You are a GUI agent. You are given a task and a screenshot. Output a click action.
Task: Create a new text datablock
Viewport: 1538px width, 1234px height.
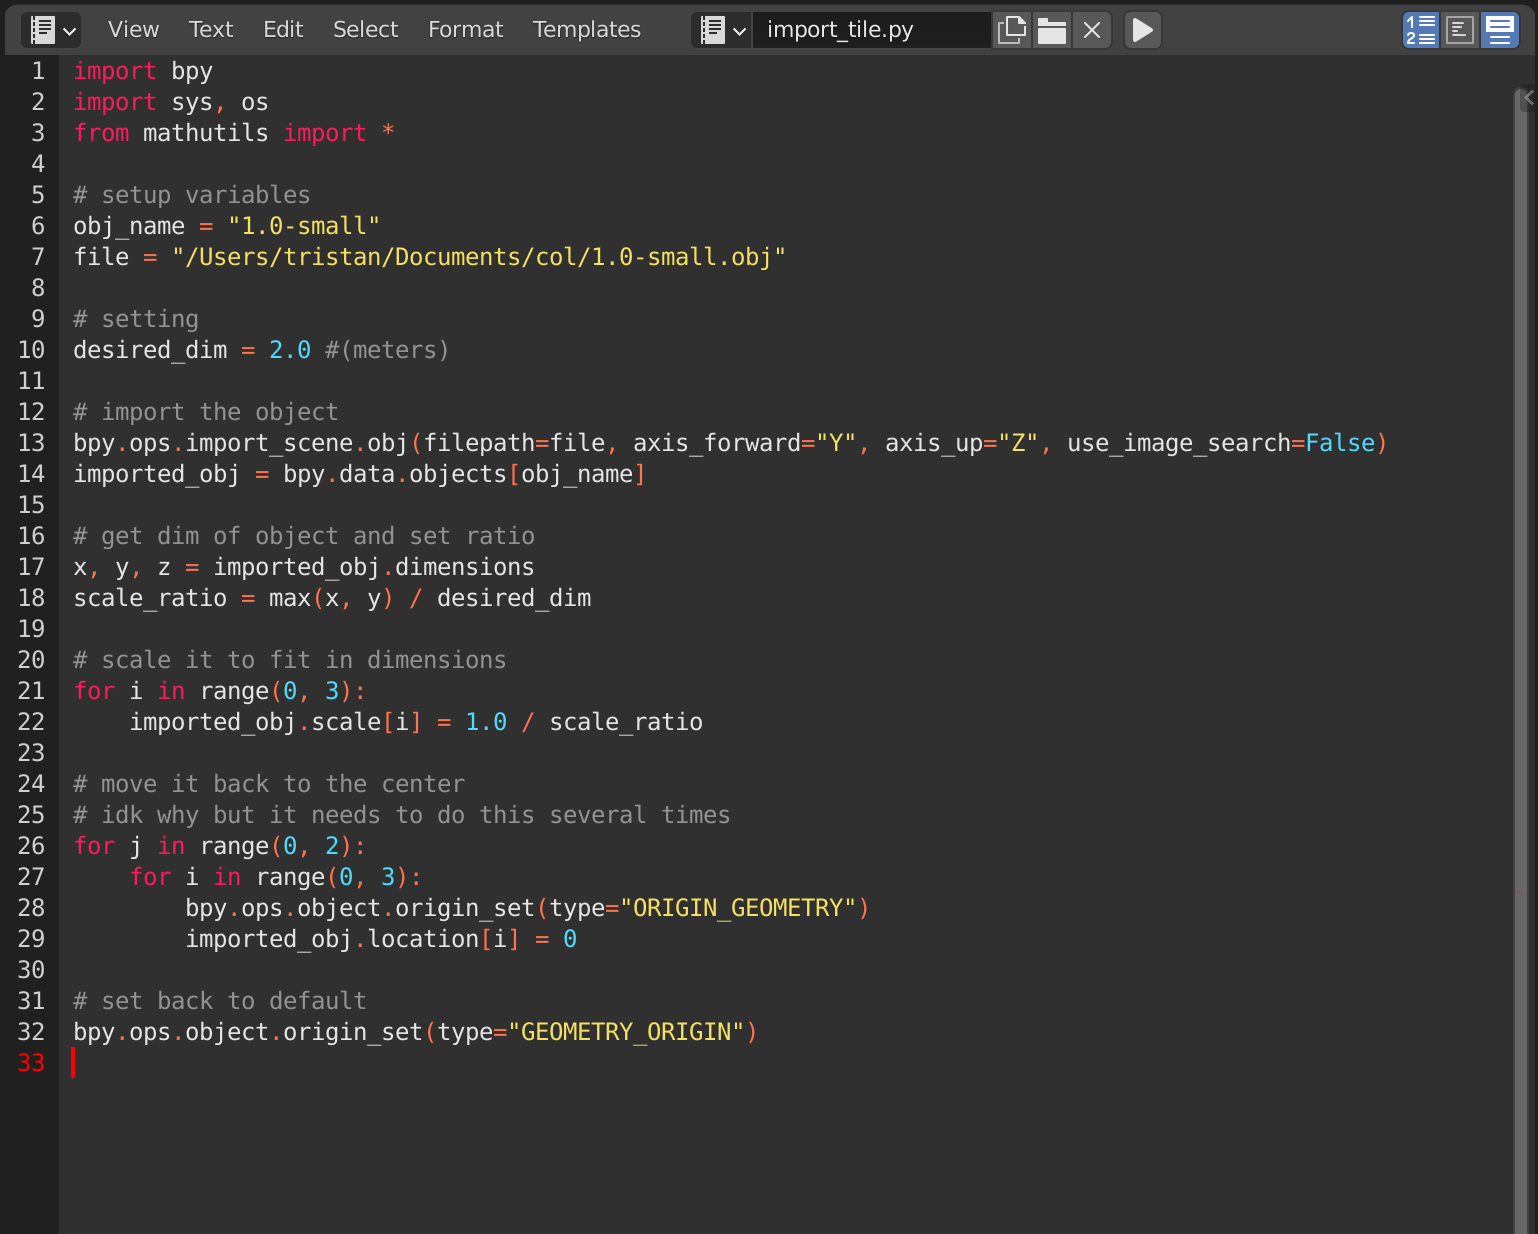coord(1012,30)
